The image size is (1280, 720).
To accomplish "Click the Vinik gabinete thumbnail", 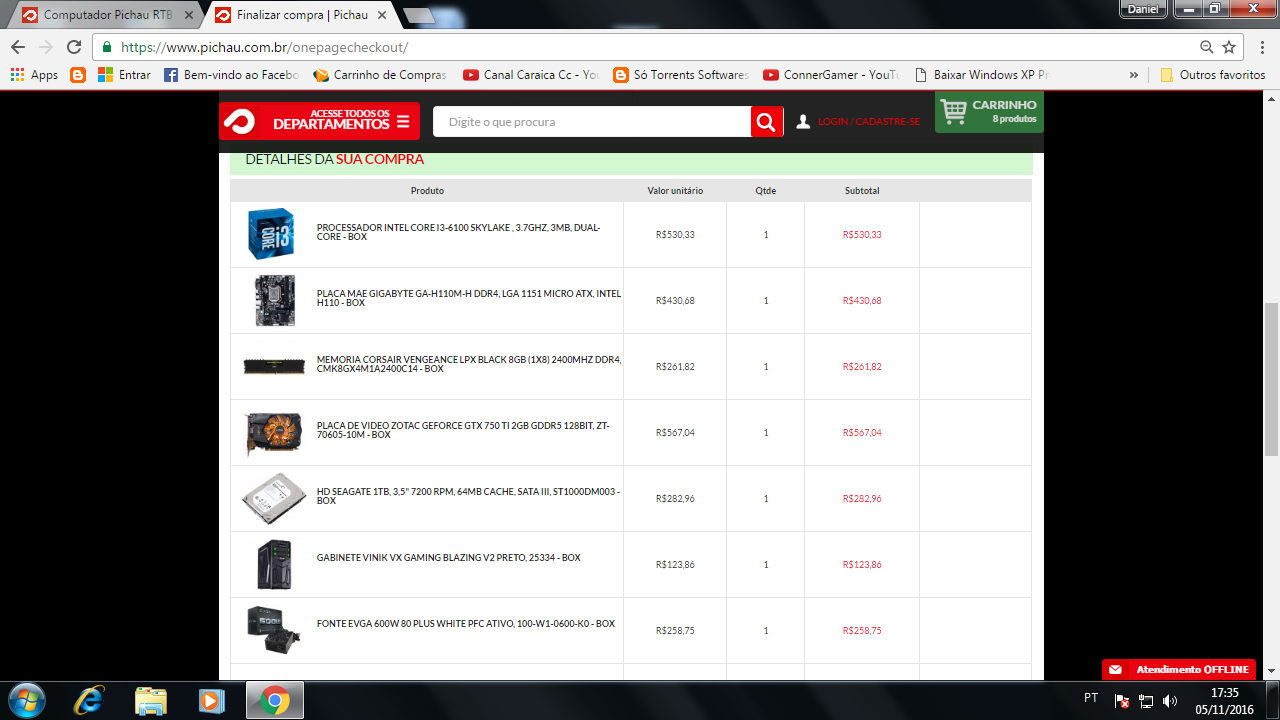I will pos(274,565).
